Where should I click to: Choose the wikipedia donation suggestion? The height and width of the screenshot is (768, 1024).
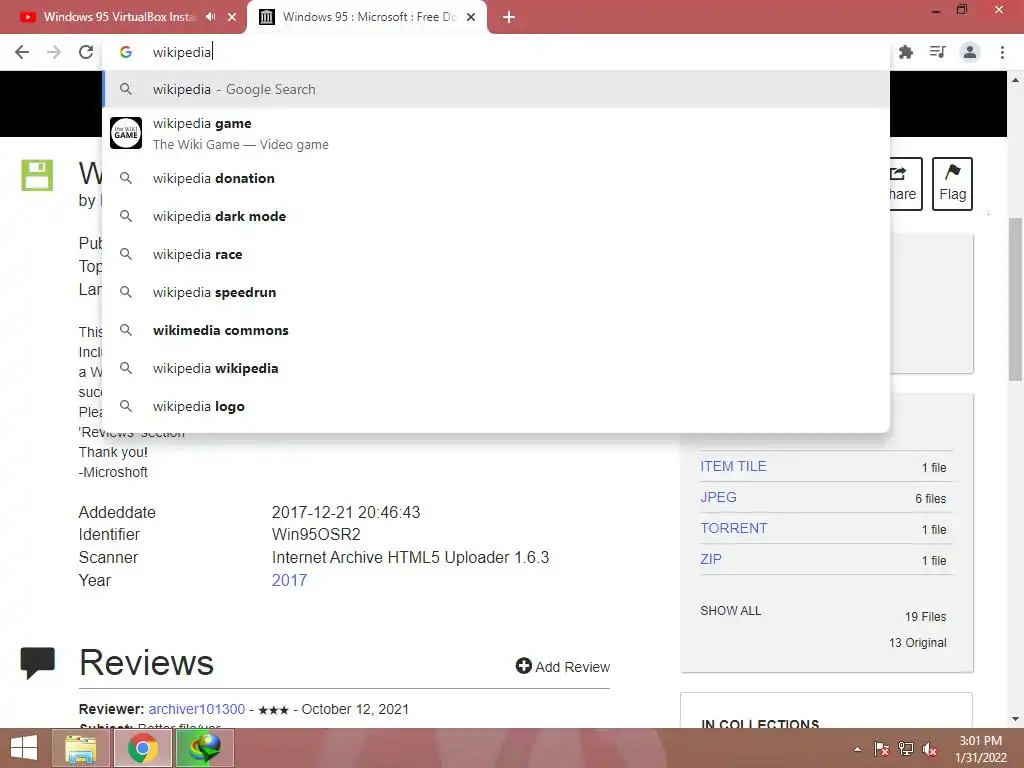click(496, 178)
